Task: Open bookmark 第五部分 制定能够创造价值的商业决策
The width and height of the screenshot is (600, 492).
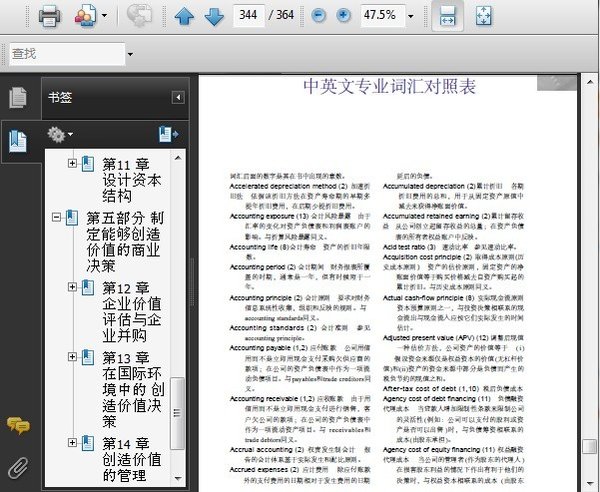Action: point(125,242)
